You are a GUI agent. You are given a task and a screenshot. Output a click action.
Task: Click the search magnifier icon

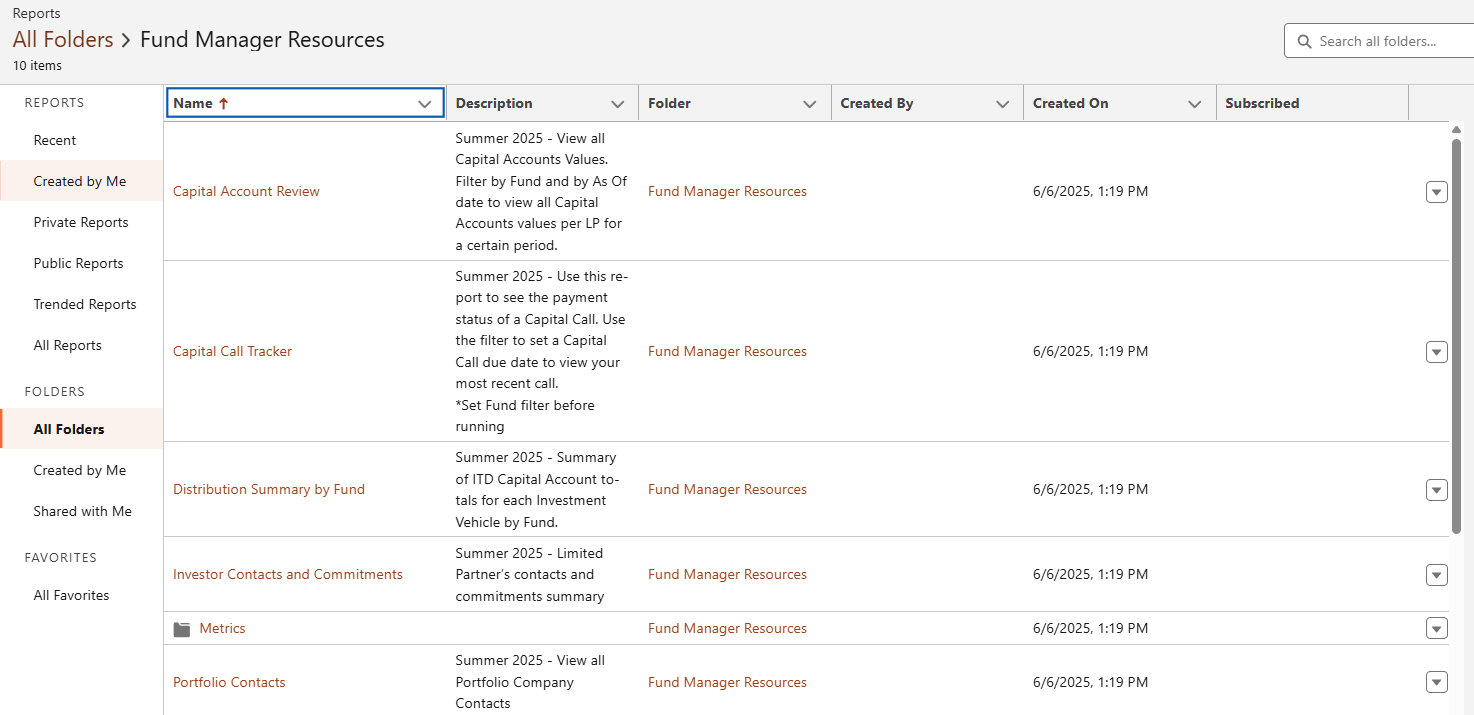coord(1304,42)
